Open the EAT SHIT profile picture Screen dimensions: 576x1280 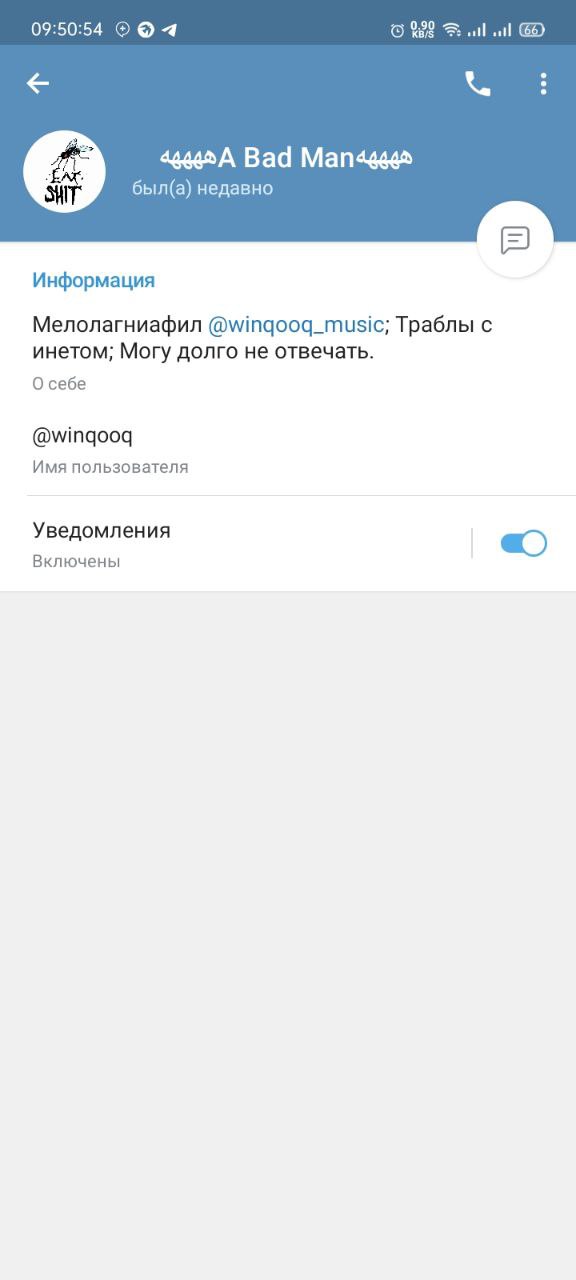point(64,171)
